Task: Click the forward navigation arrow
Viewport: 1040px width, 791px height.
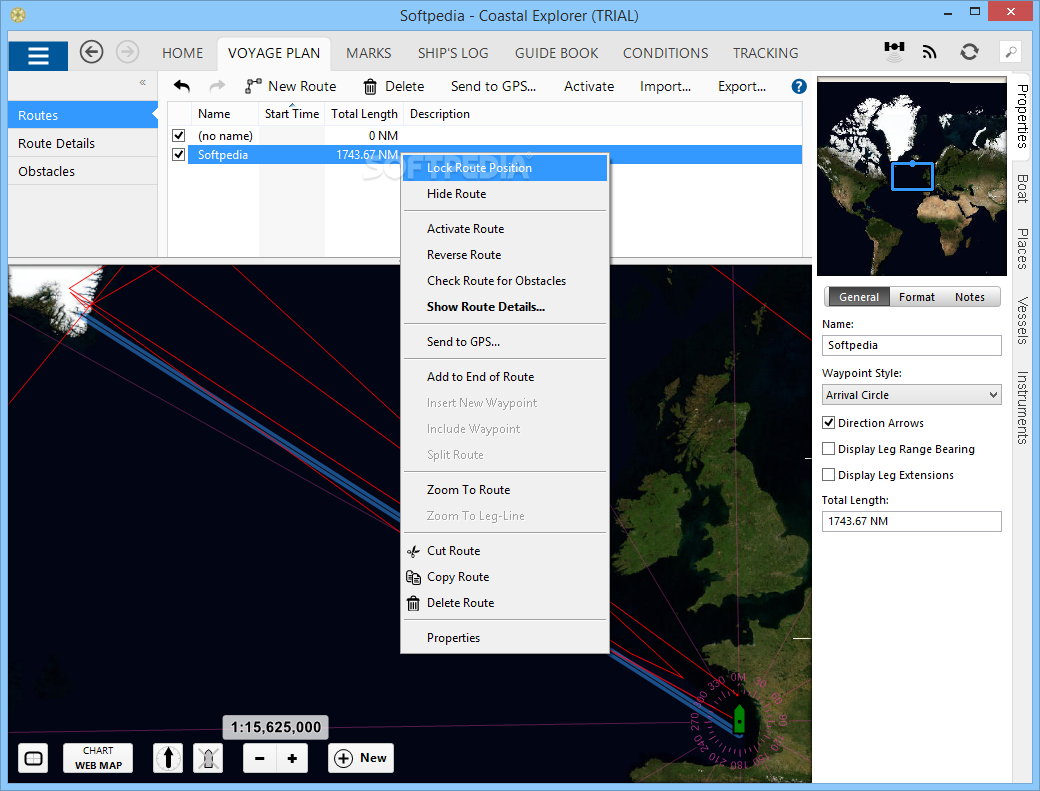Action: pos(127,52)
